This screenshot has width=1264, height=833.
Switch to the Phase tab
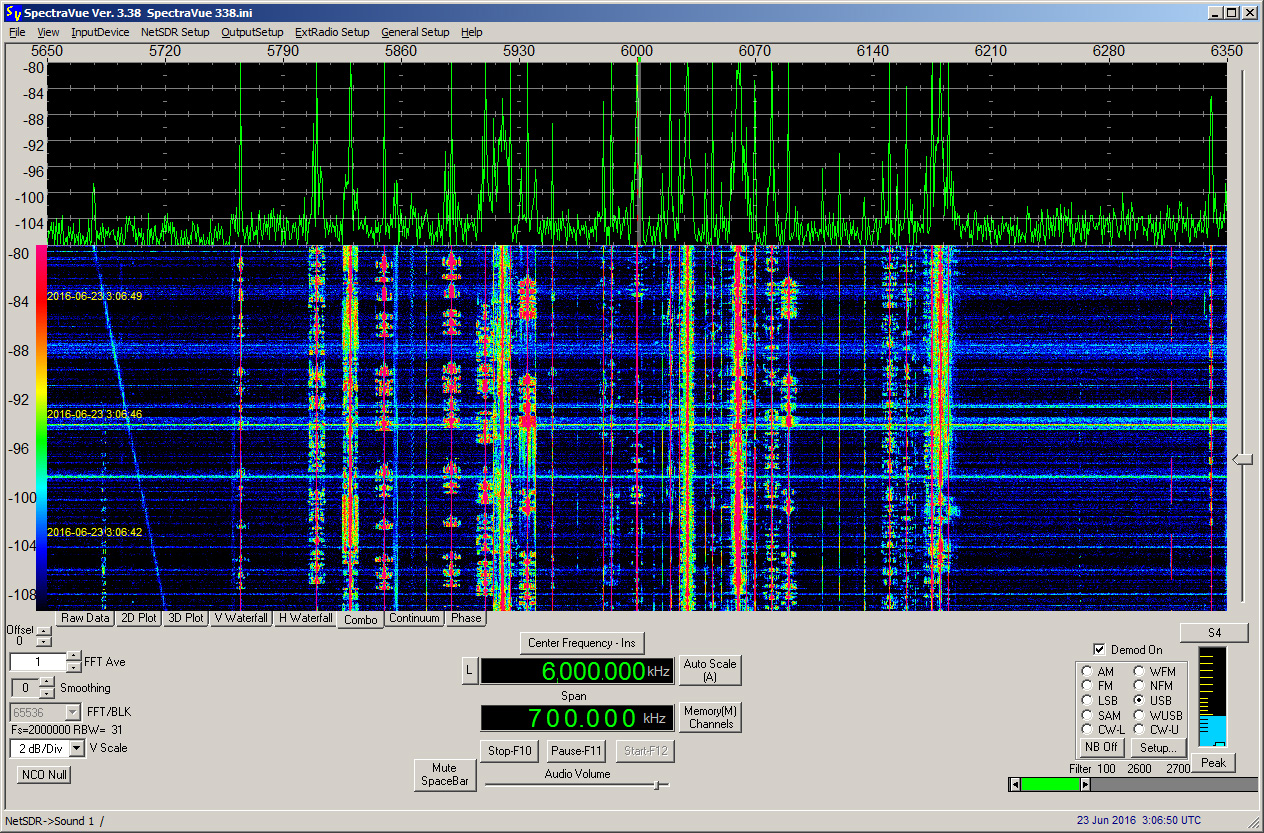(466, 618)
